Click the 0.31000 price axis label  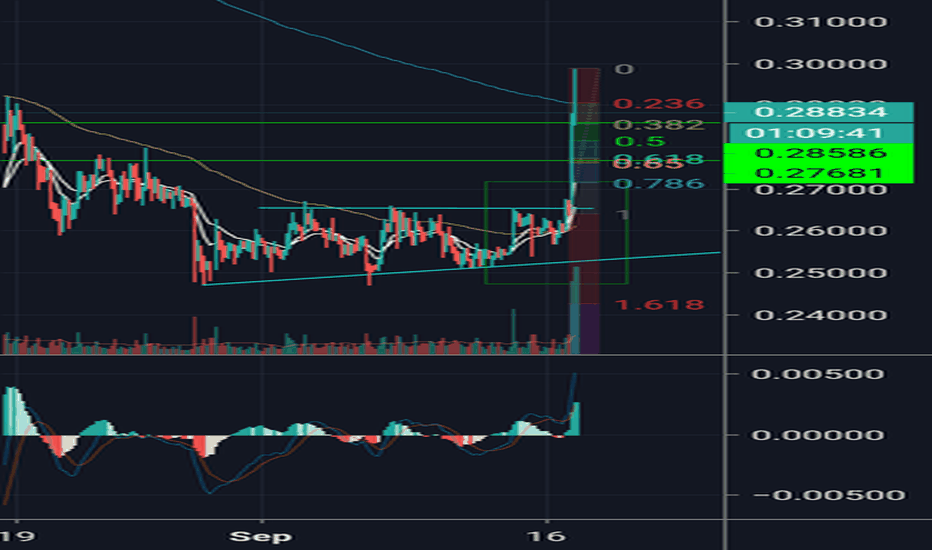821,22
